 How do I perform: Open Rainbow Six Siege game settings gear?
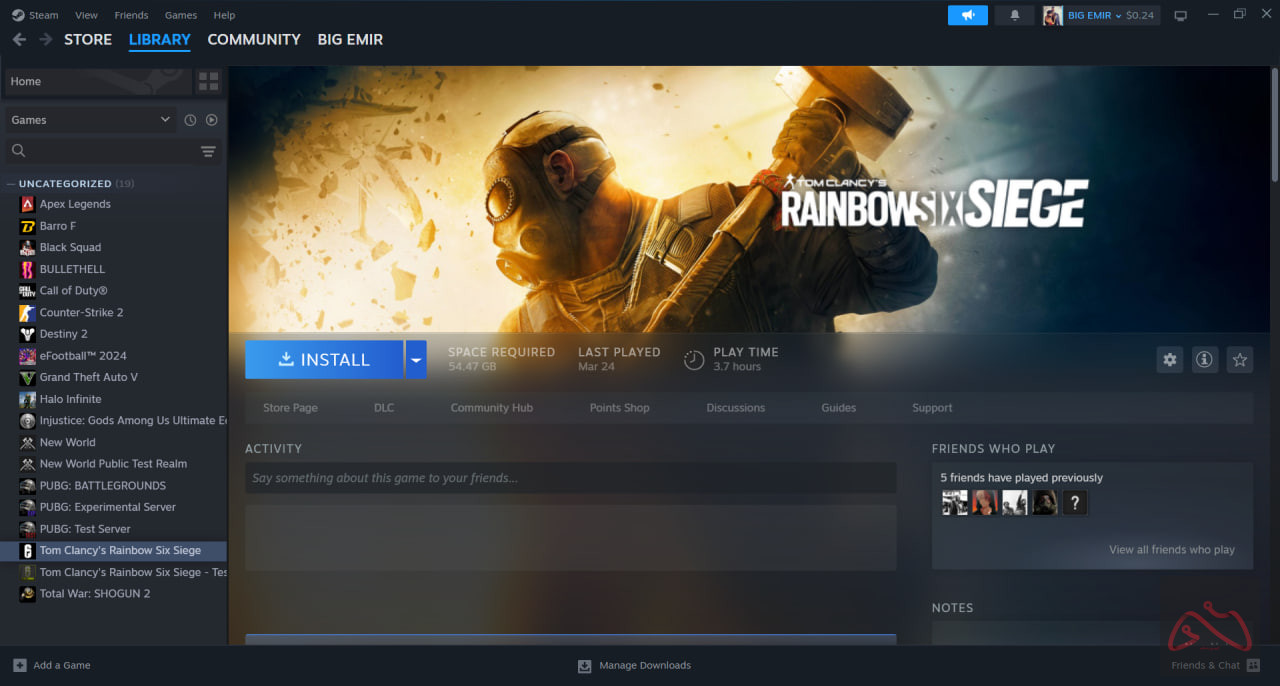click(1169, 359)
